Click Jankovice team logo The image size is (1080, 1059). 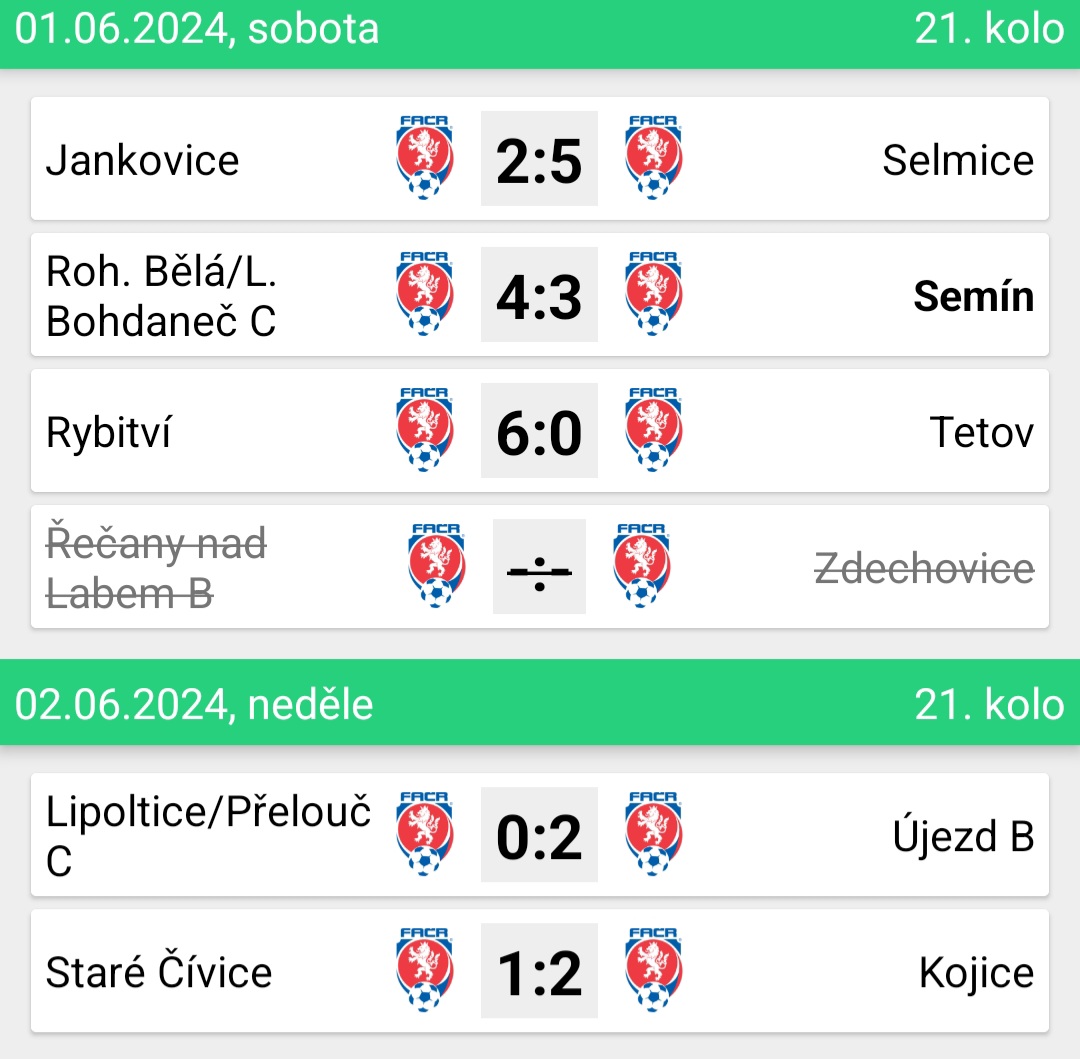[424, 158]
